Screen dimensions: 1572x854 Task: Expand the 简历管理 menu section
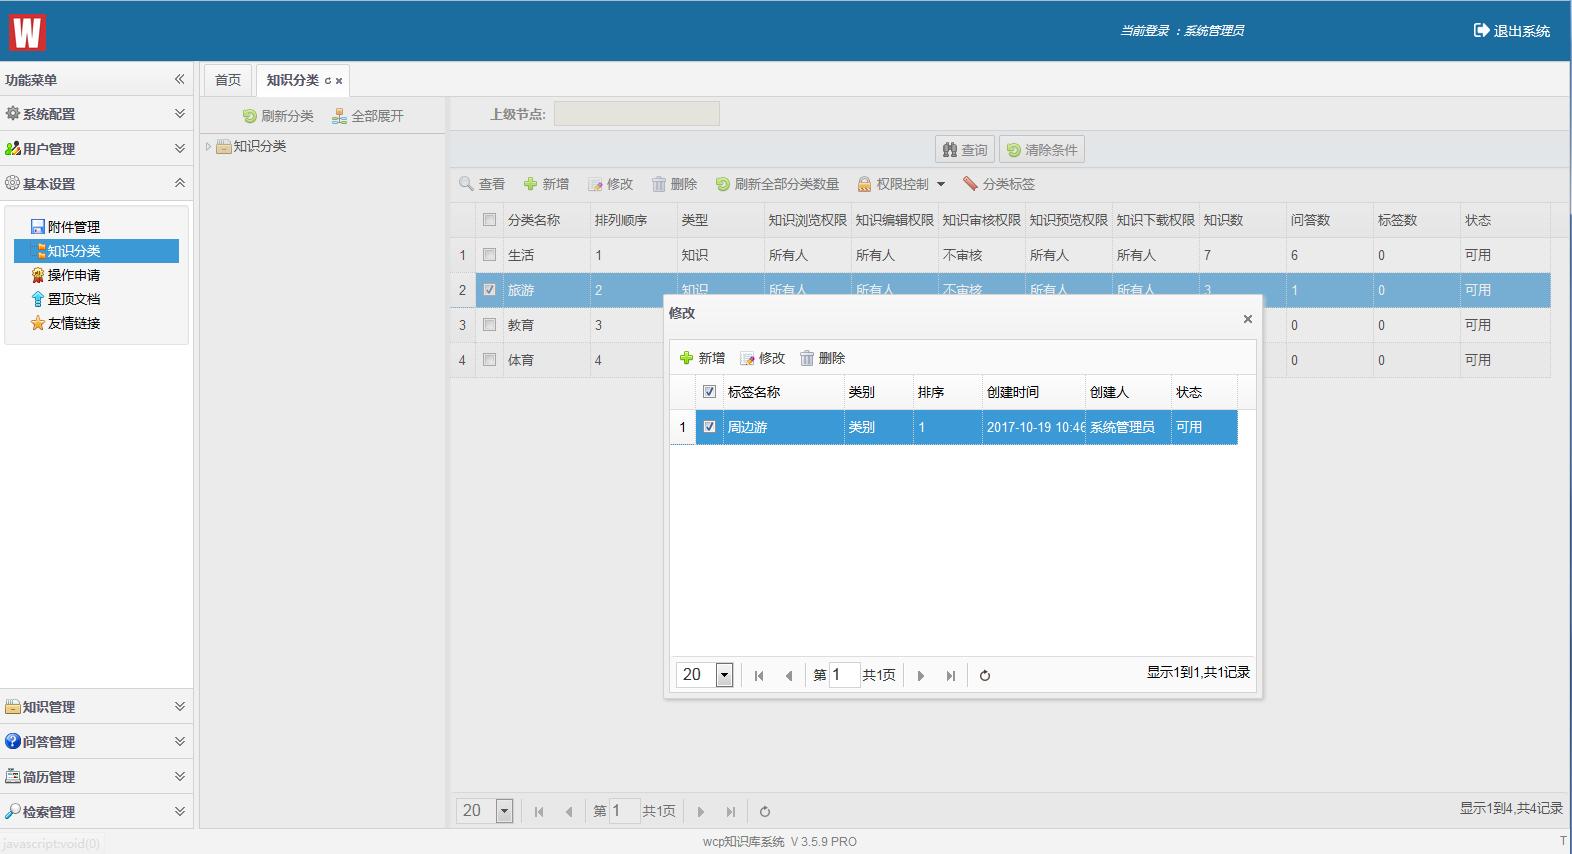click(180, 776)
